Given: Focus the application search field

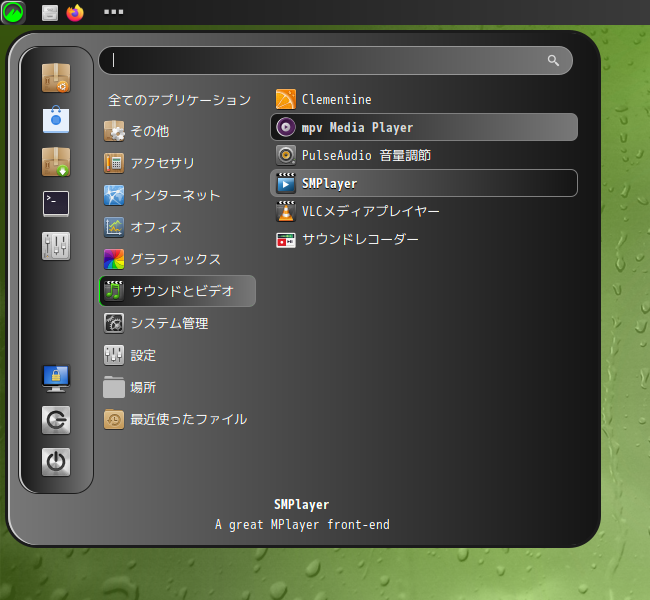Looking at the screenshot, I should (336, 61).
